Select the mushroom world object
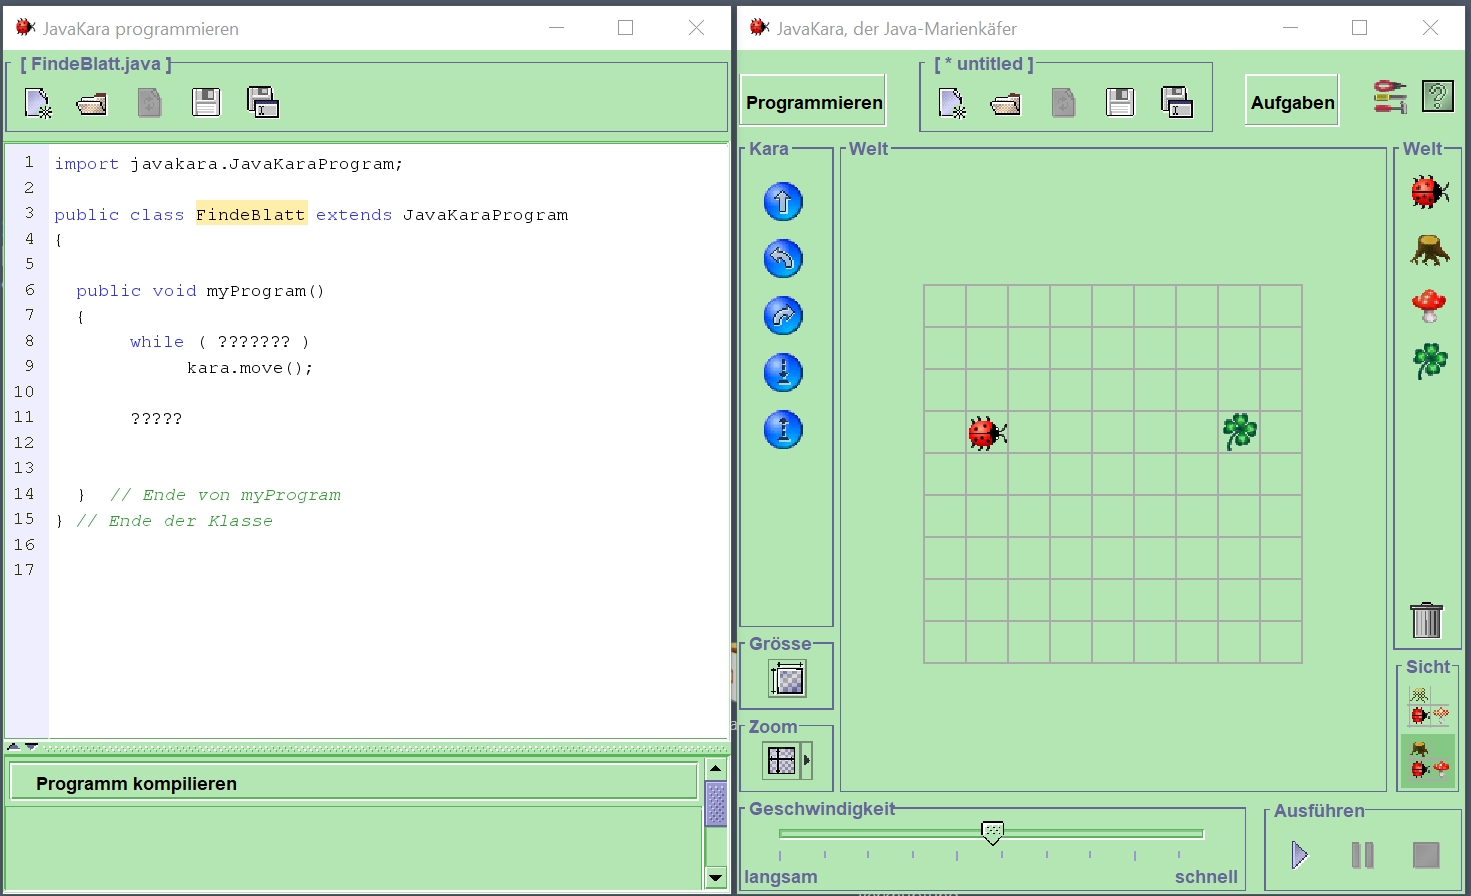Image resolution: width=1471 pixels, height=896 pixels. pos(1429,305)
